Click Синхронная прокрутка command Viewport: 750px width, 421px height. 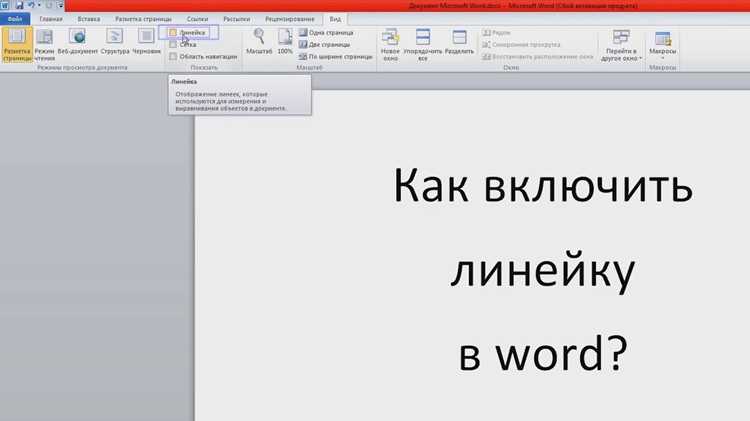click(521, 44)
